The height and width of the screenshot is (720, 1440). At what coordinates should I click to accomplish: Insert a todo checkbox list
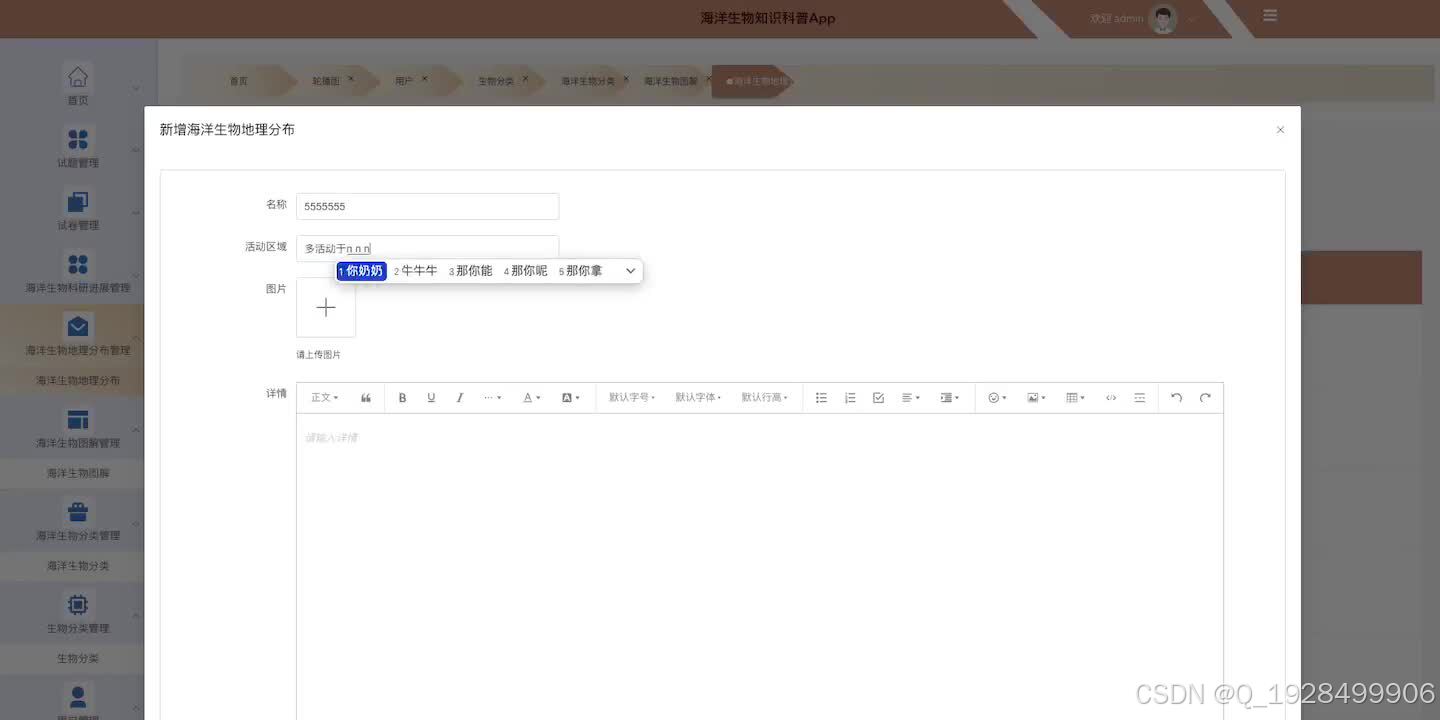point(878,398)
